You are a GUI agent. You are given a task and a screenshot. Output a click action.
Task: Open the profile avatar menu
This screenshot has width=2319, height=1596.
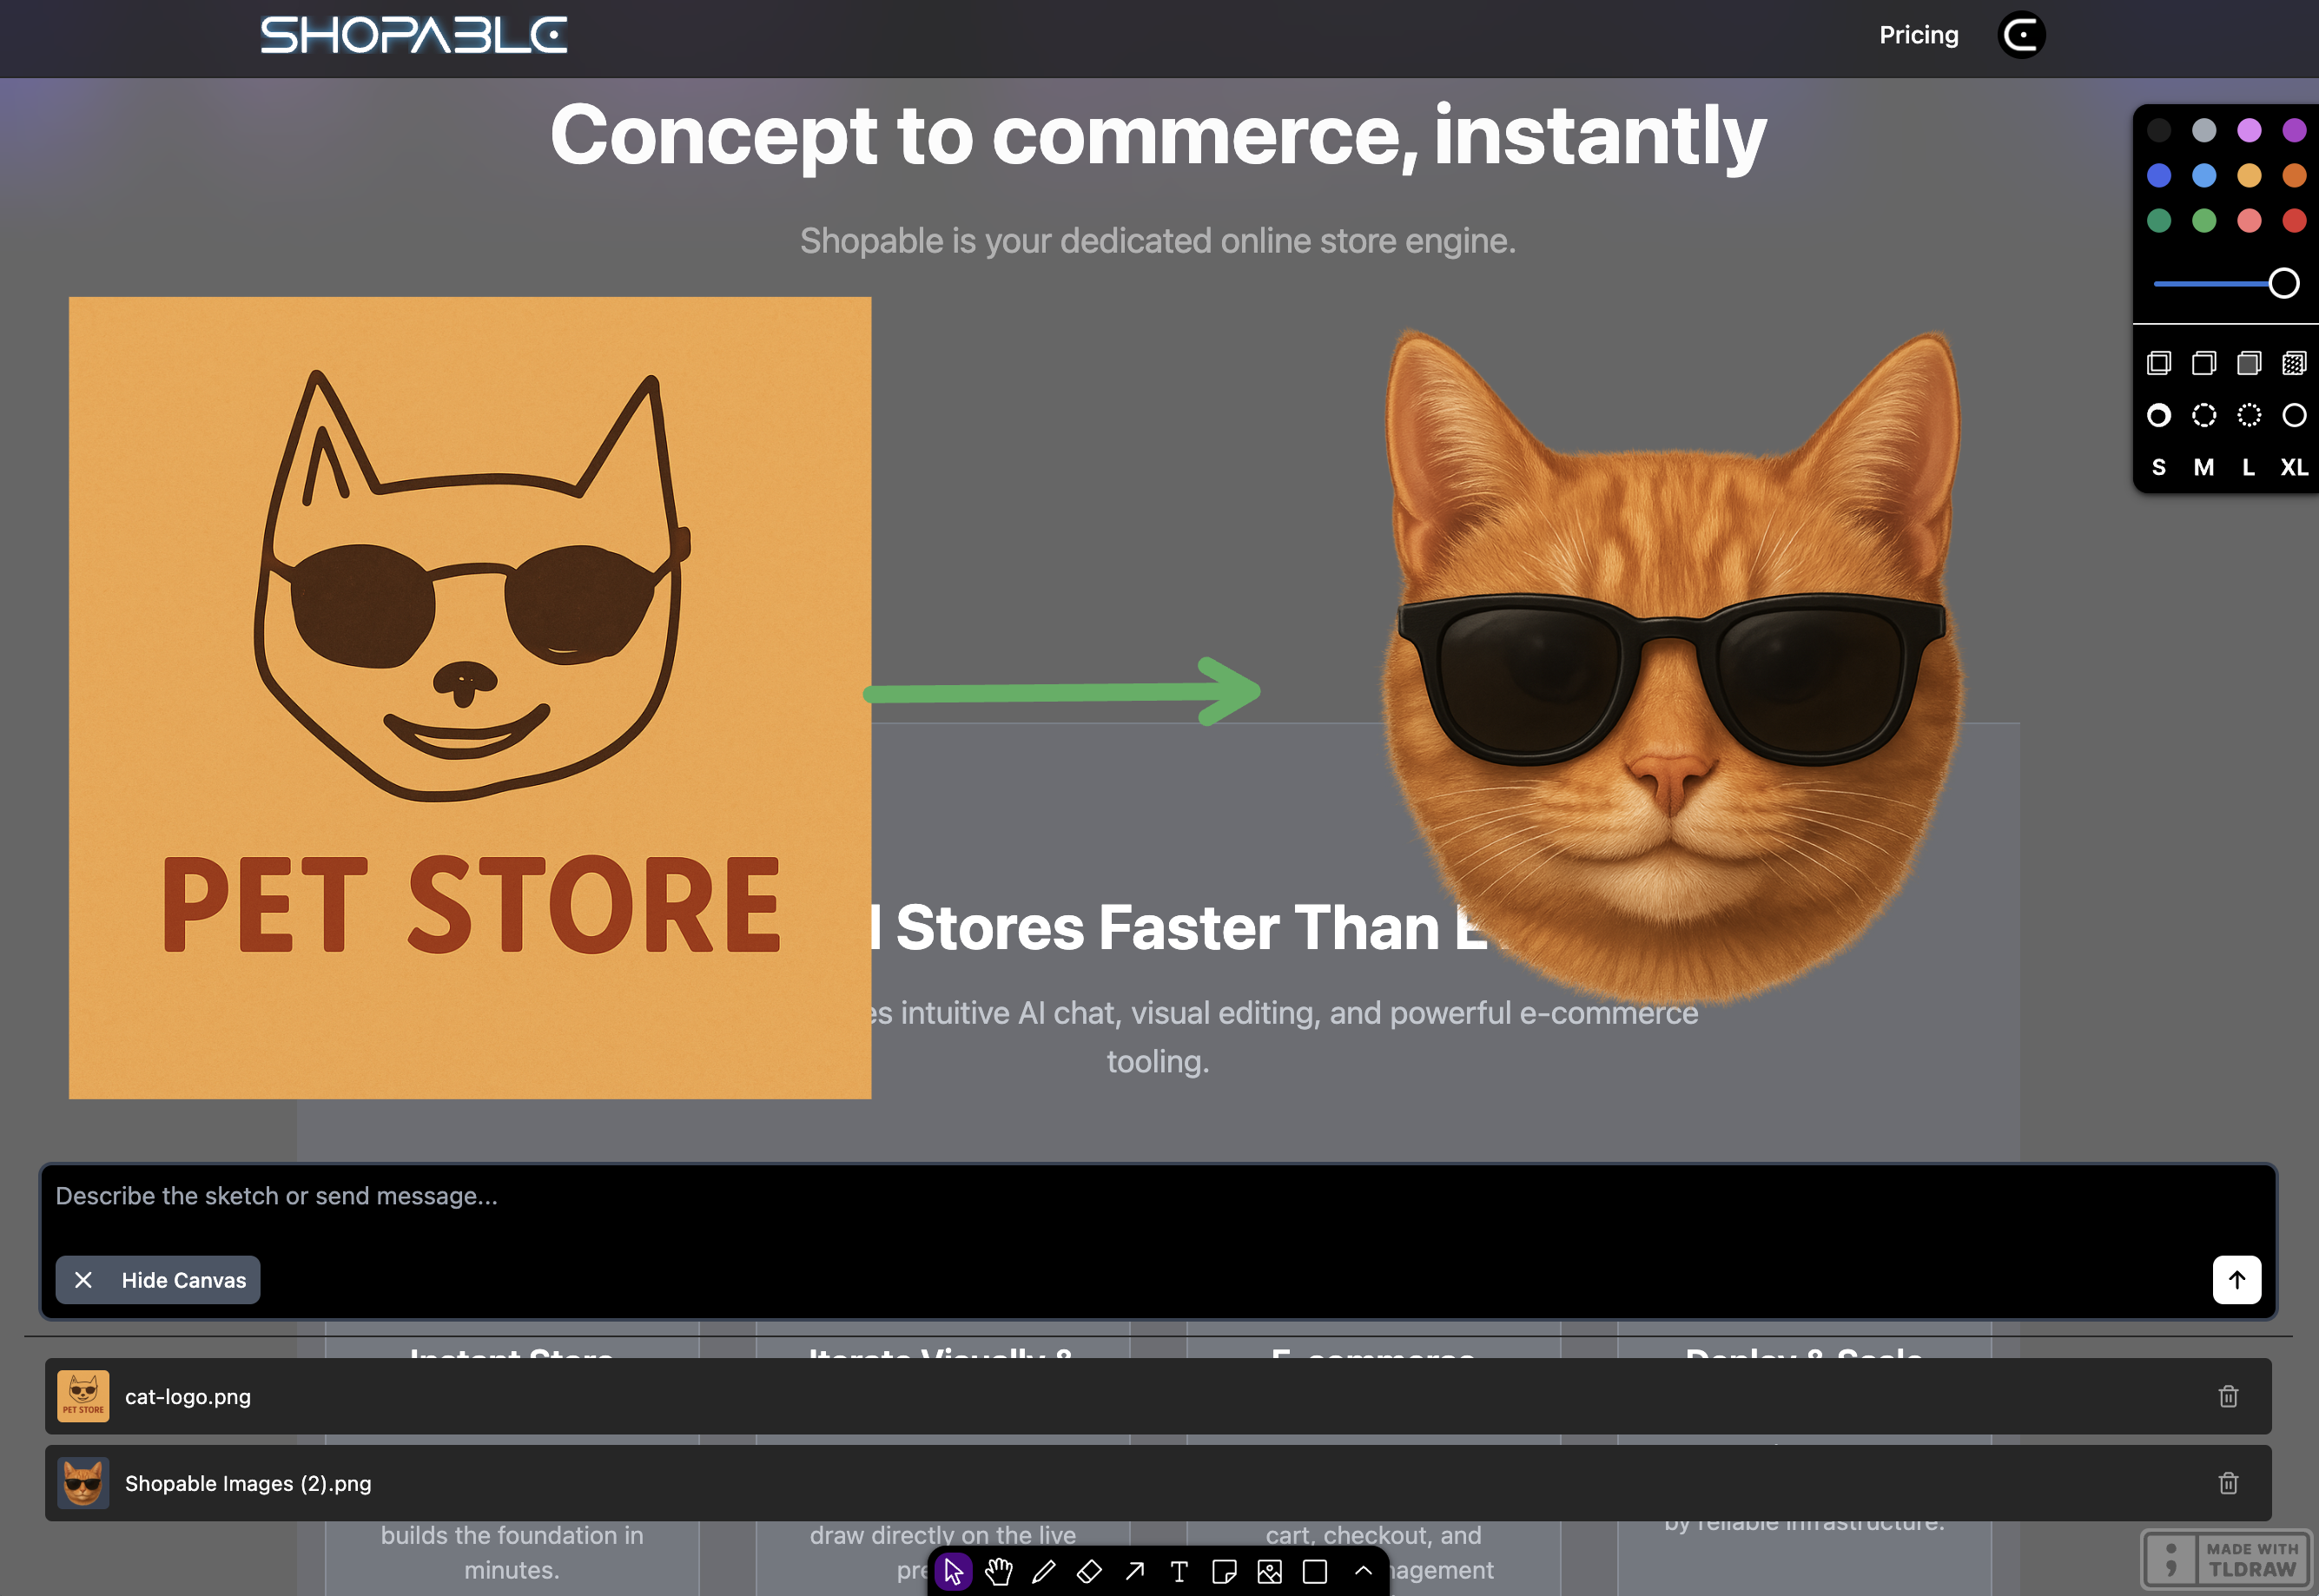click(2021, 35)
